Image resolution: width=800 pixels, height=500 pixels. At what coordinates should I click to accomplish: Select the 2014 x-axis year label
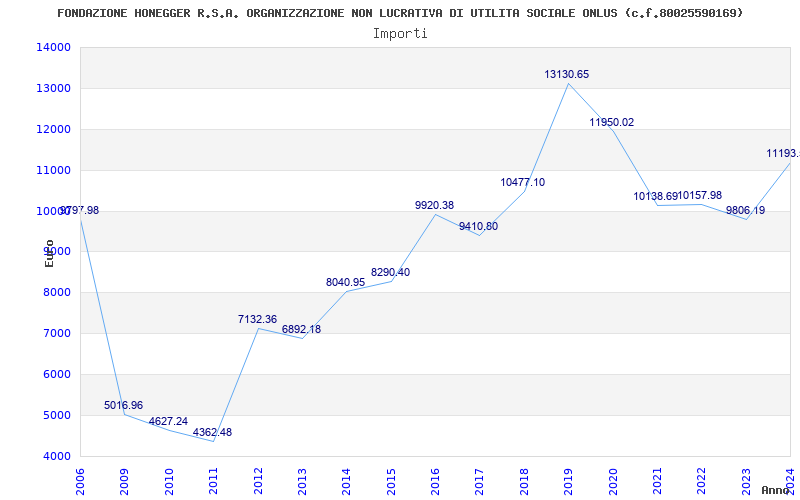(x=346, y=481)
